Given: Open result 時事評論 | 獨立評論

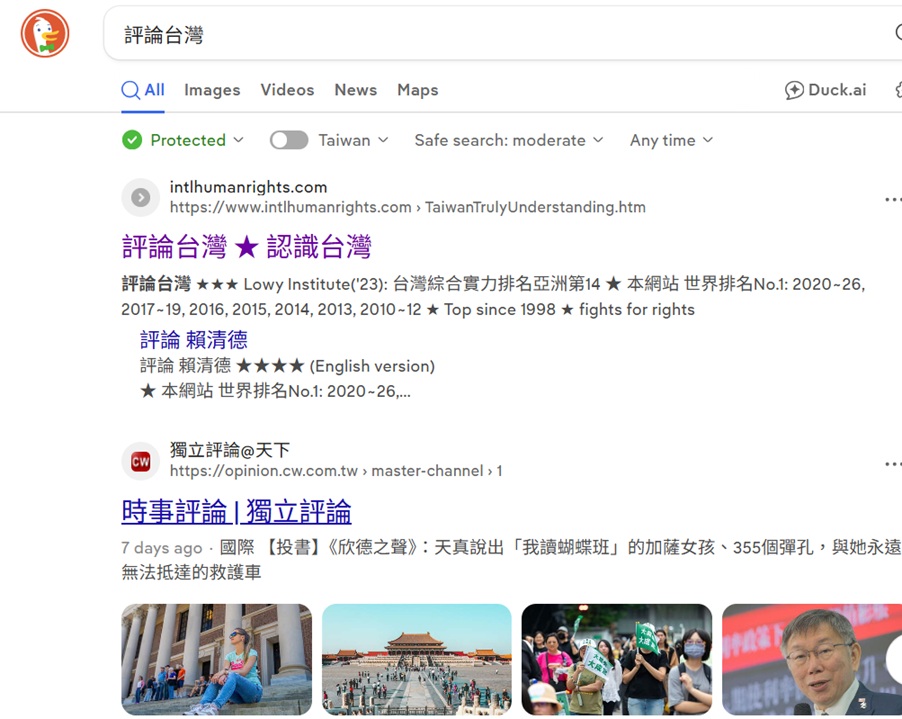Looking at the screenshot, I should [236, 511].
